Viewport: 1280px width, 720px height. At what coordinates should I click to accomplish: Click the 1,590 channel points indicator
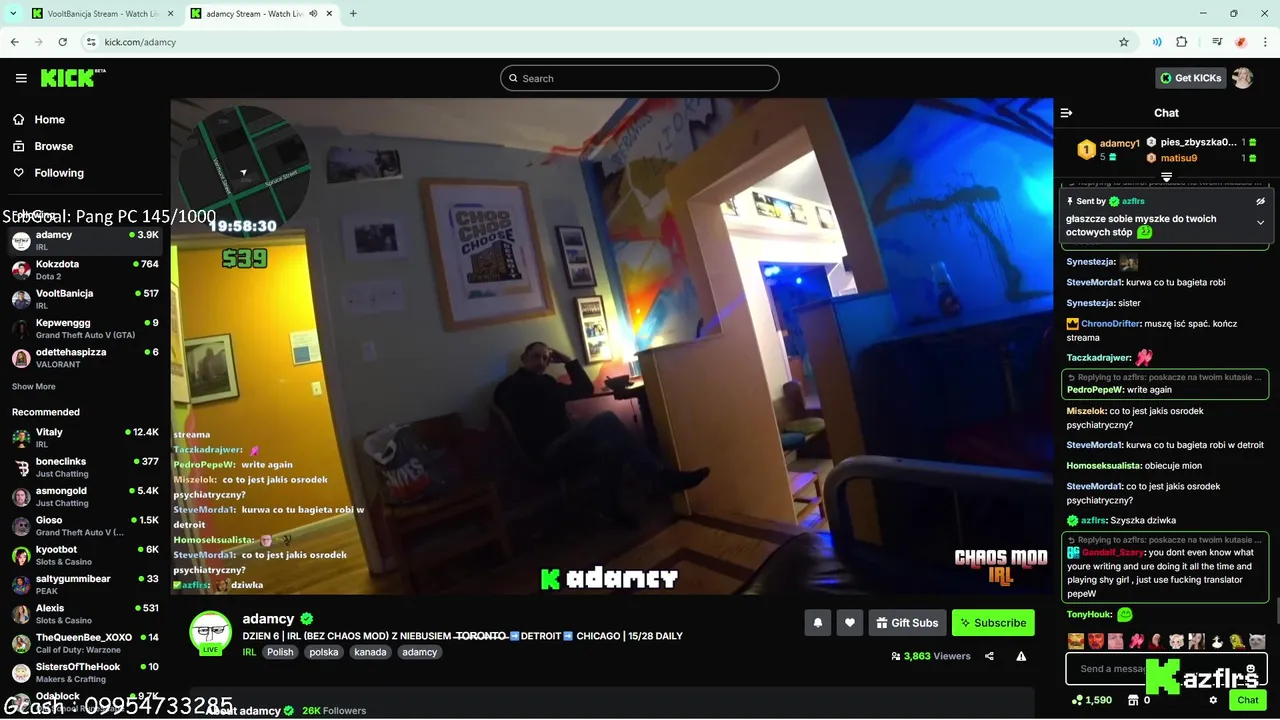point(1091,700)
